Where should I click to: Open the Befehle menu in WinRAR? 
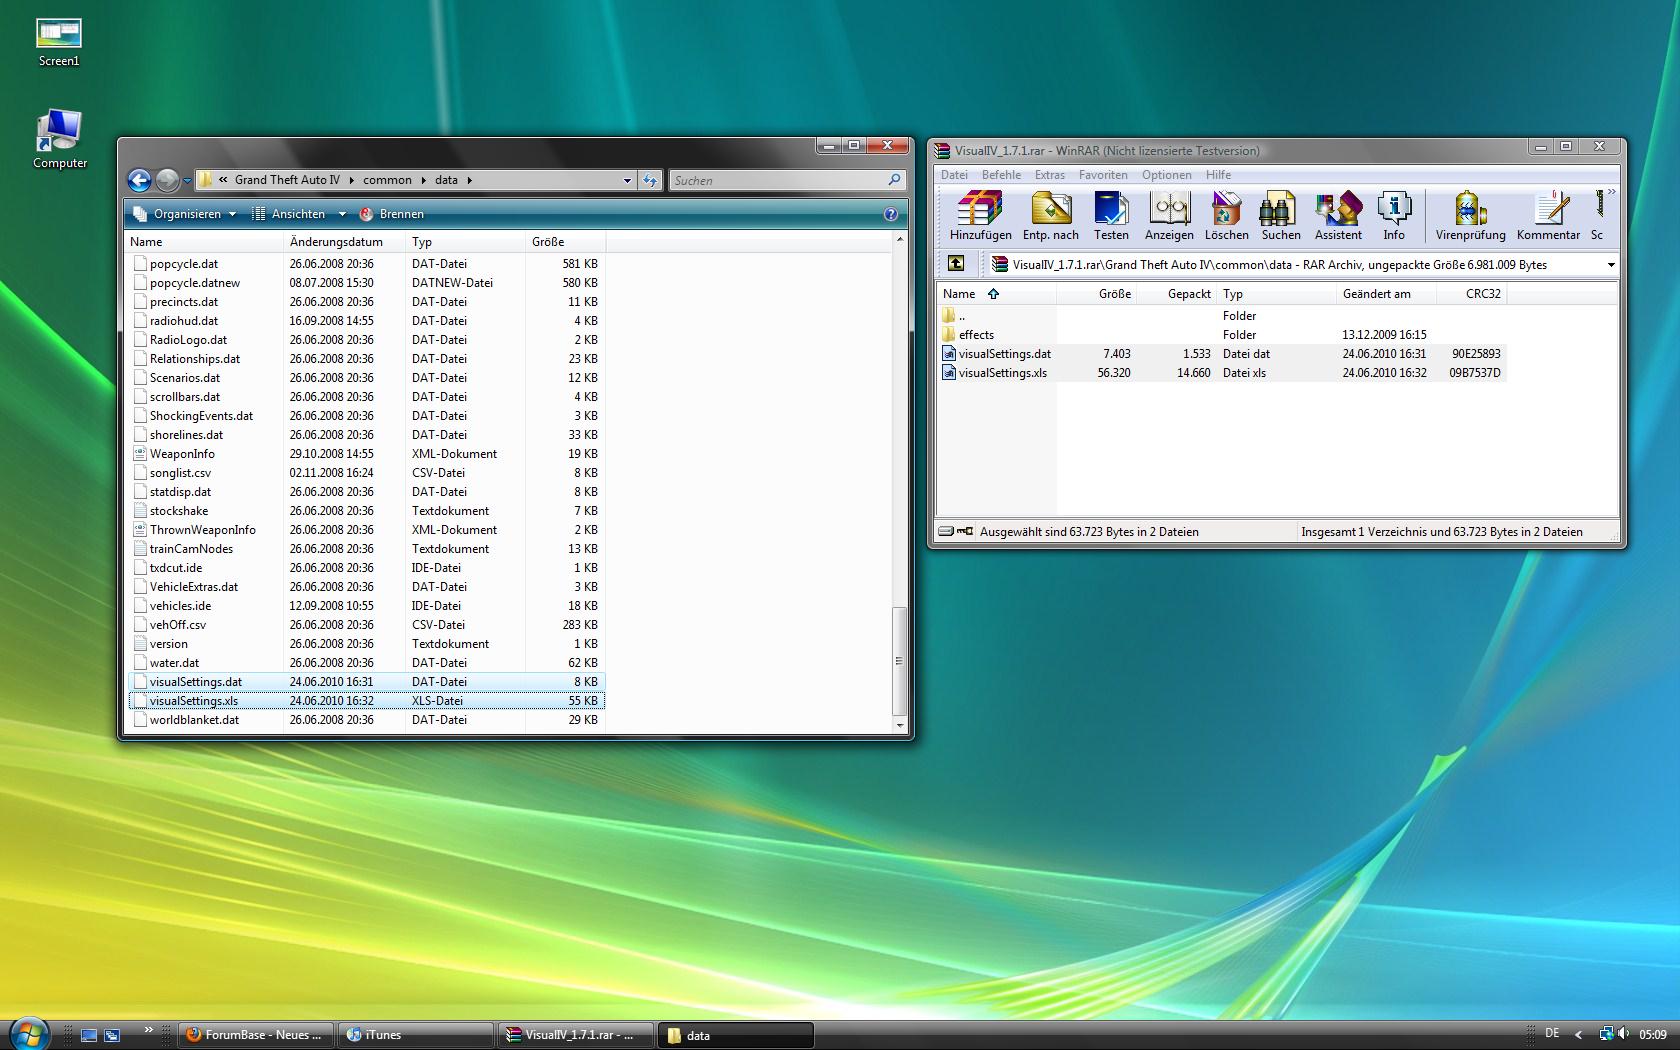[1001, 175]
